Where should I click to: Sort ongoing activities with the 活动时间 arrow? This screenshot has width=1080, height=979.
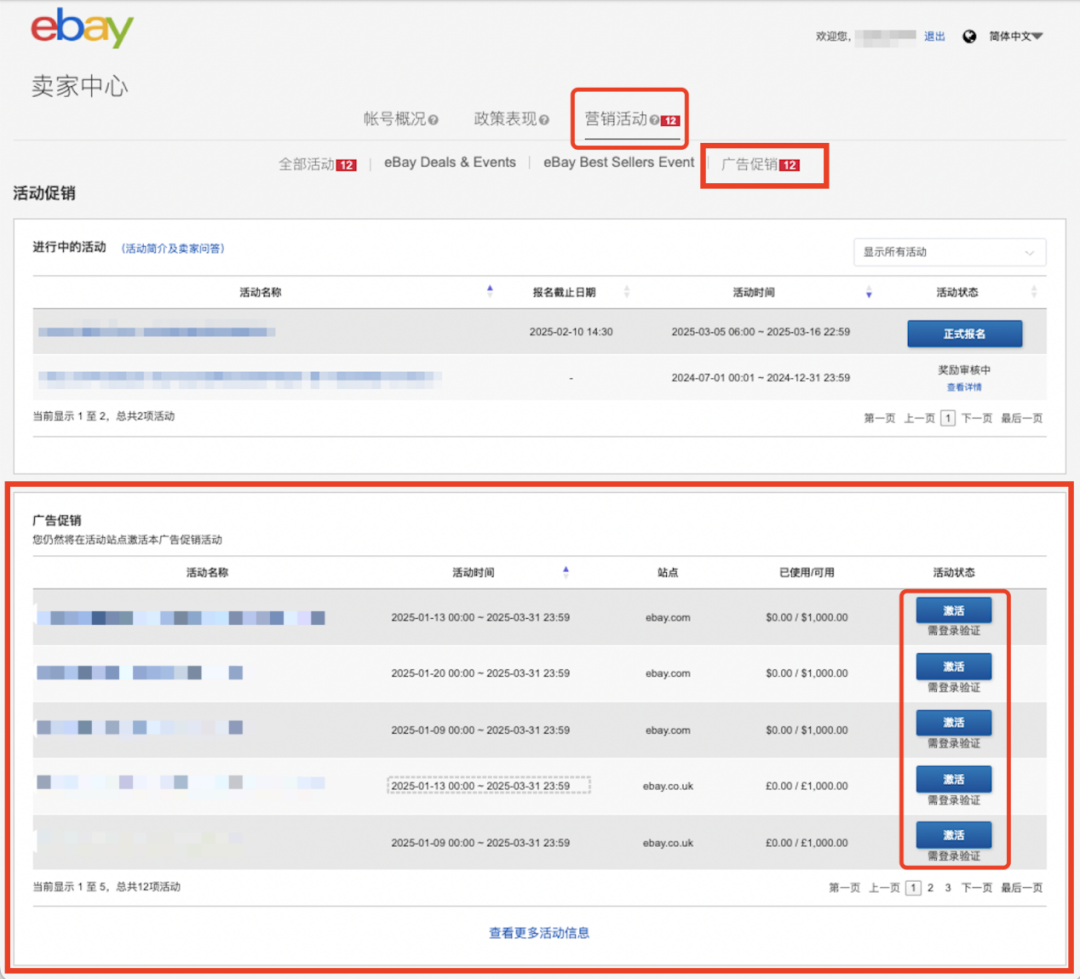point(868,291)
